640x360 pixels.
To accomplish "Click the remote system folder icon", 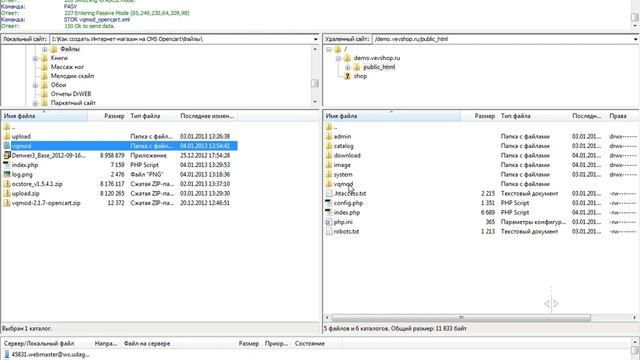I will click(x=329, y=174).
